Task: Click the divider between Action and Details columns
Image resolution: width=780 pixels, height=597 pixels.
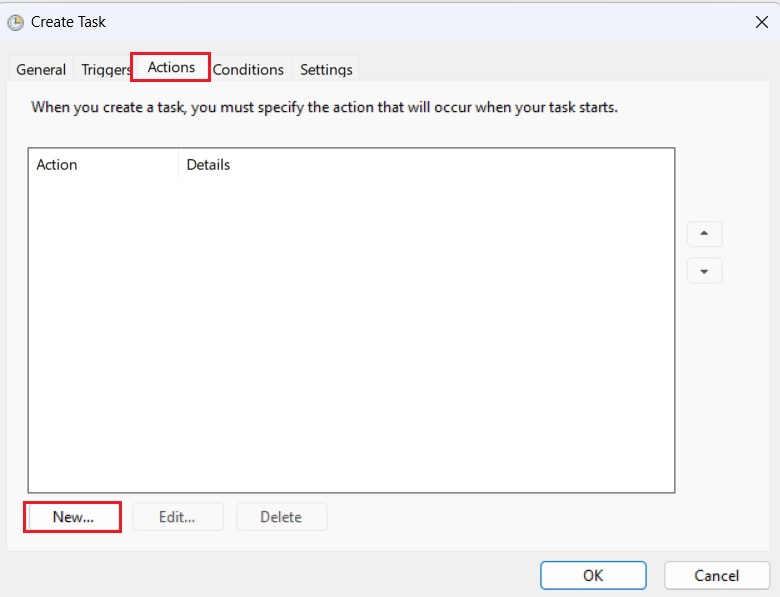Action: [x=178, y=165]
